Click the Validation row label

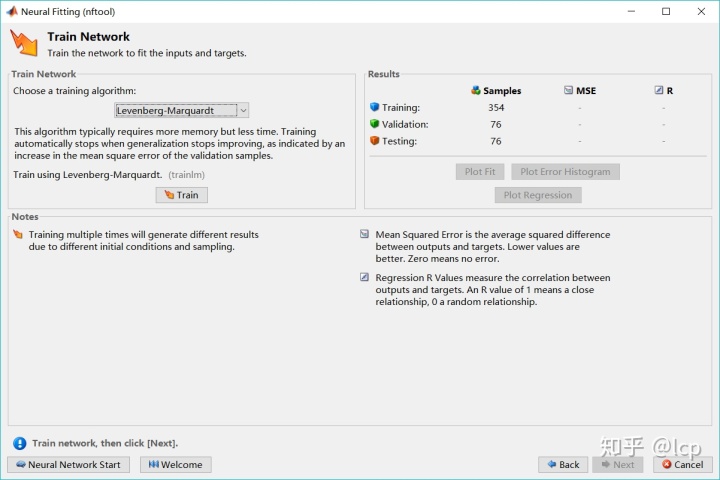405,124
